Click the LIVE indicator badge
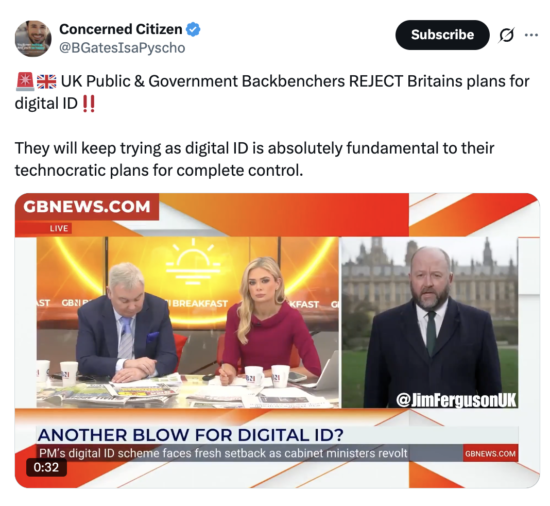Image resolution: width=550 pixels, height=506 pixels. tap(59, 228)
